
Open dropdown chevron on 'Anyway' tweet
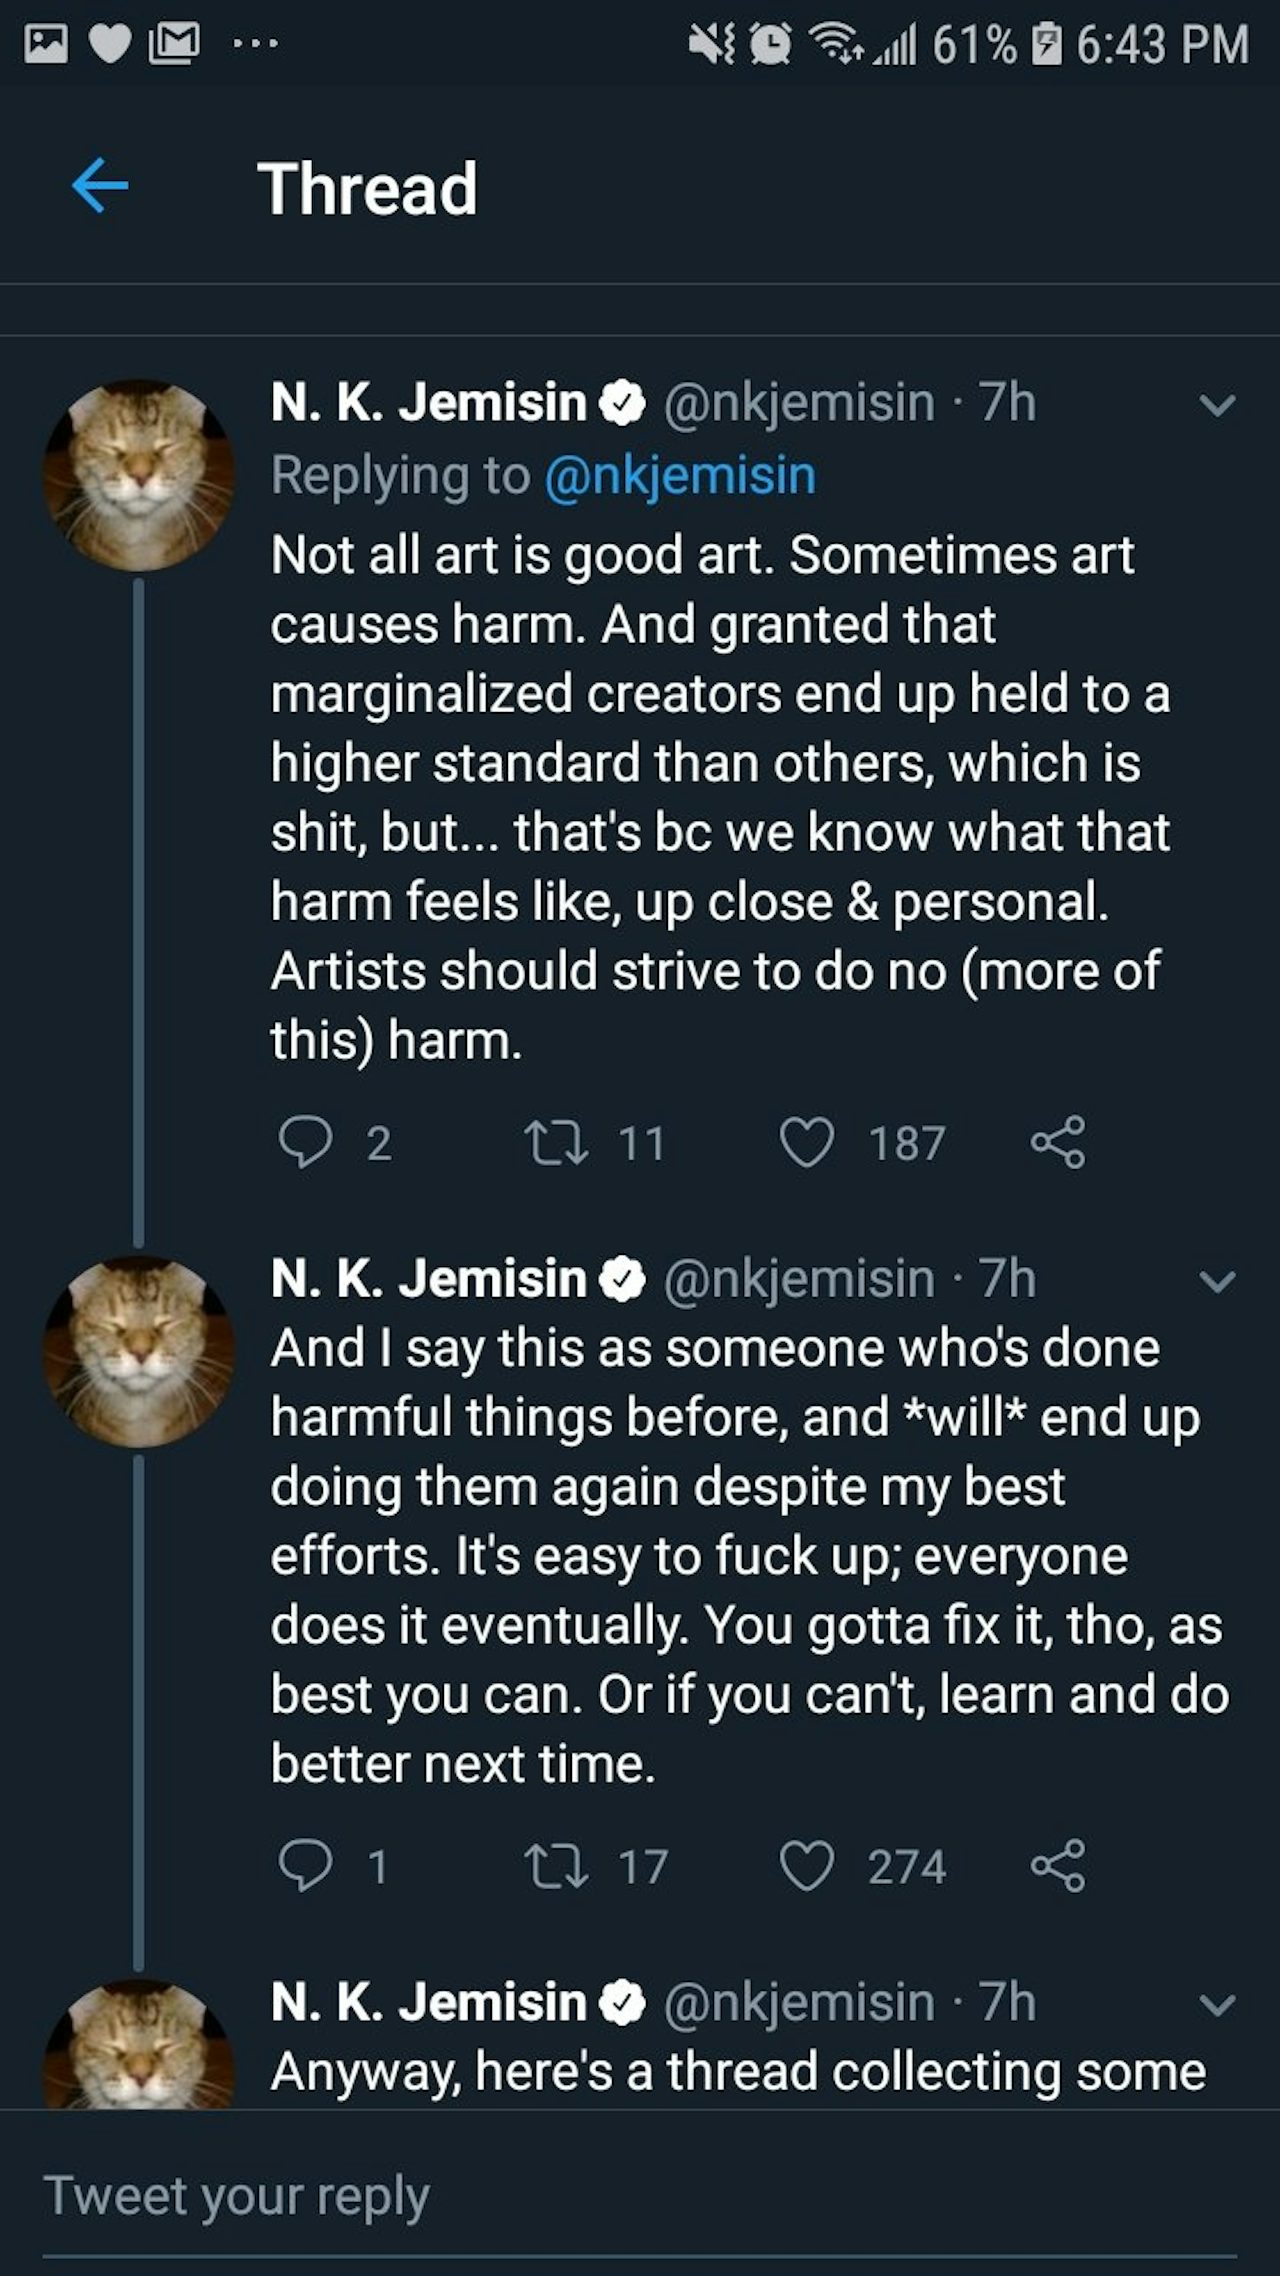[x=1217, y=2004]
